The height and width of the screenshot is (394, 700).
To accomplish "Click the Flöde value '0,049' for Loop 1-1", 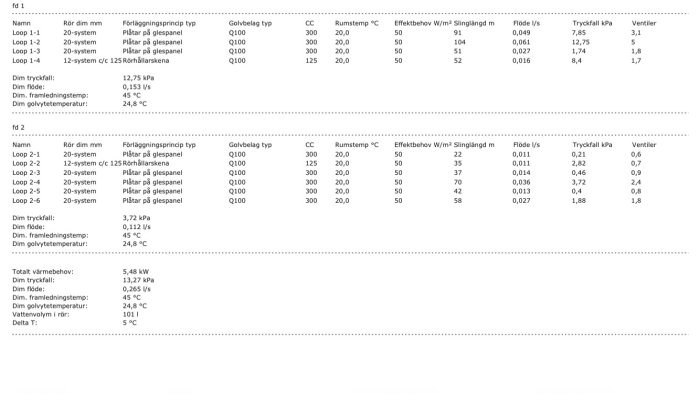I will click(521, 33).
